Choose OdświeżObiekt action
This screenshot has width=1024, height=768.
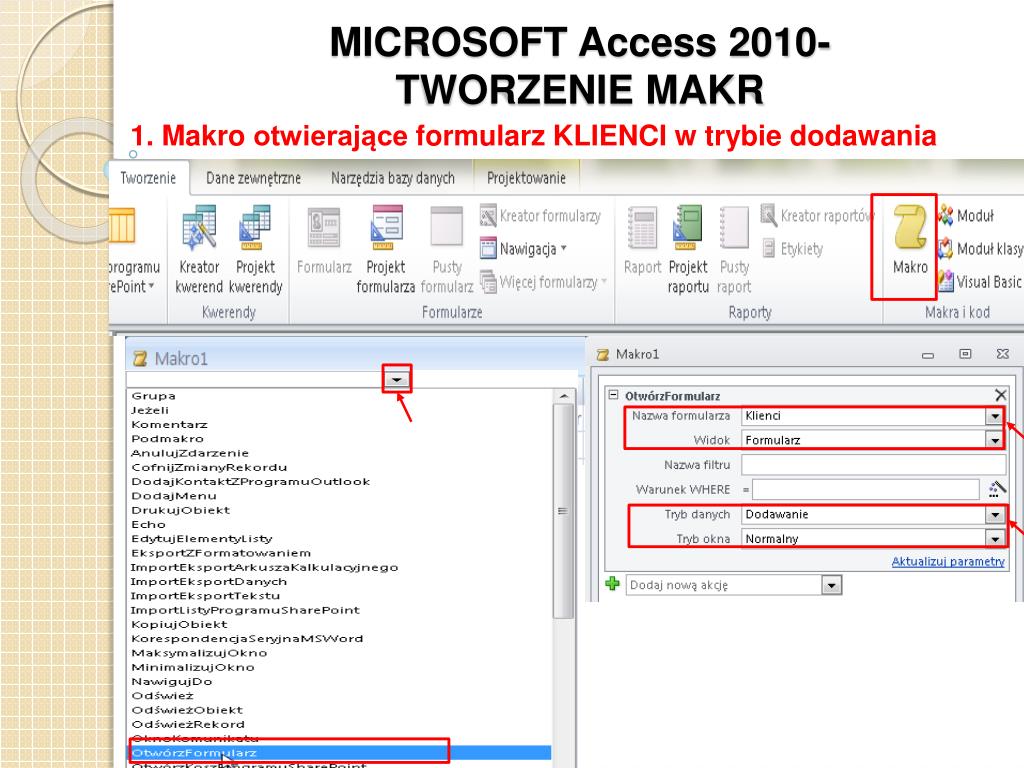coord(187,710)
